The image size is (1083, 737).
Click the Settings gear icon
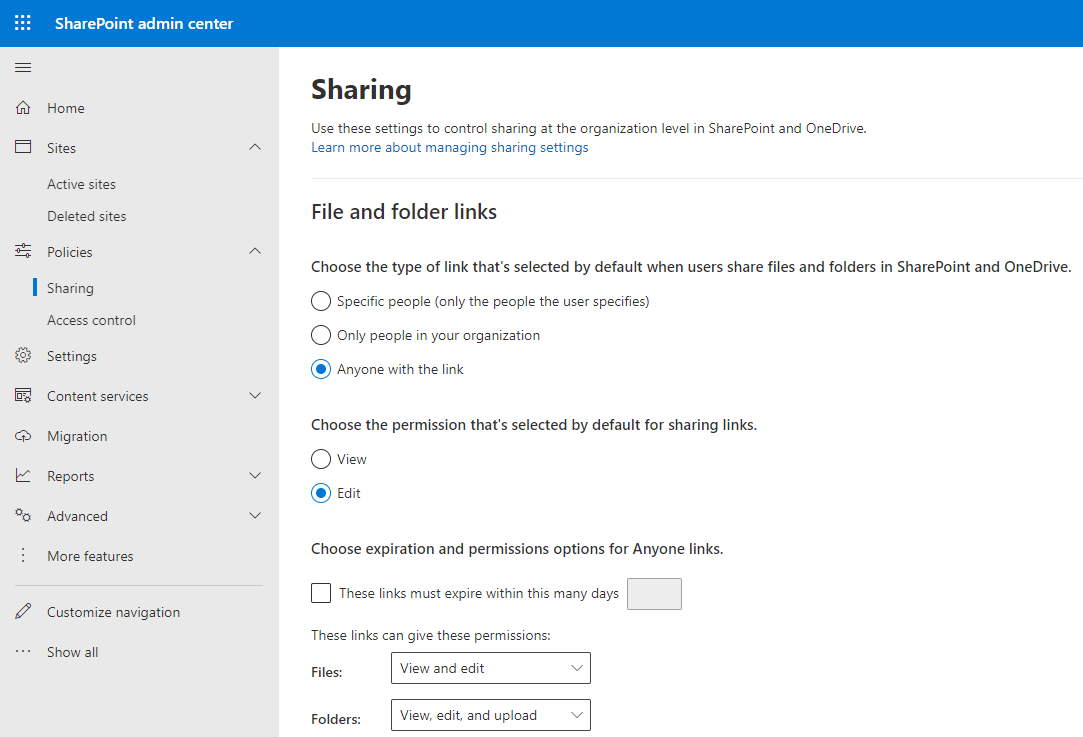(x=23, y=356)
